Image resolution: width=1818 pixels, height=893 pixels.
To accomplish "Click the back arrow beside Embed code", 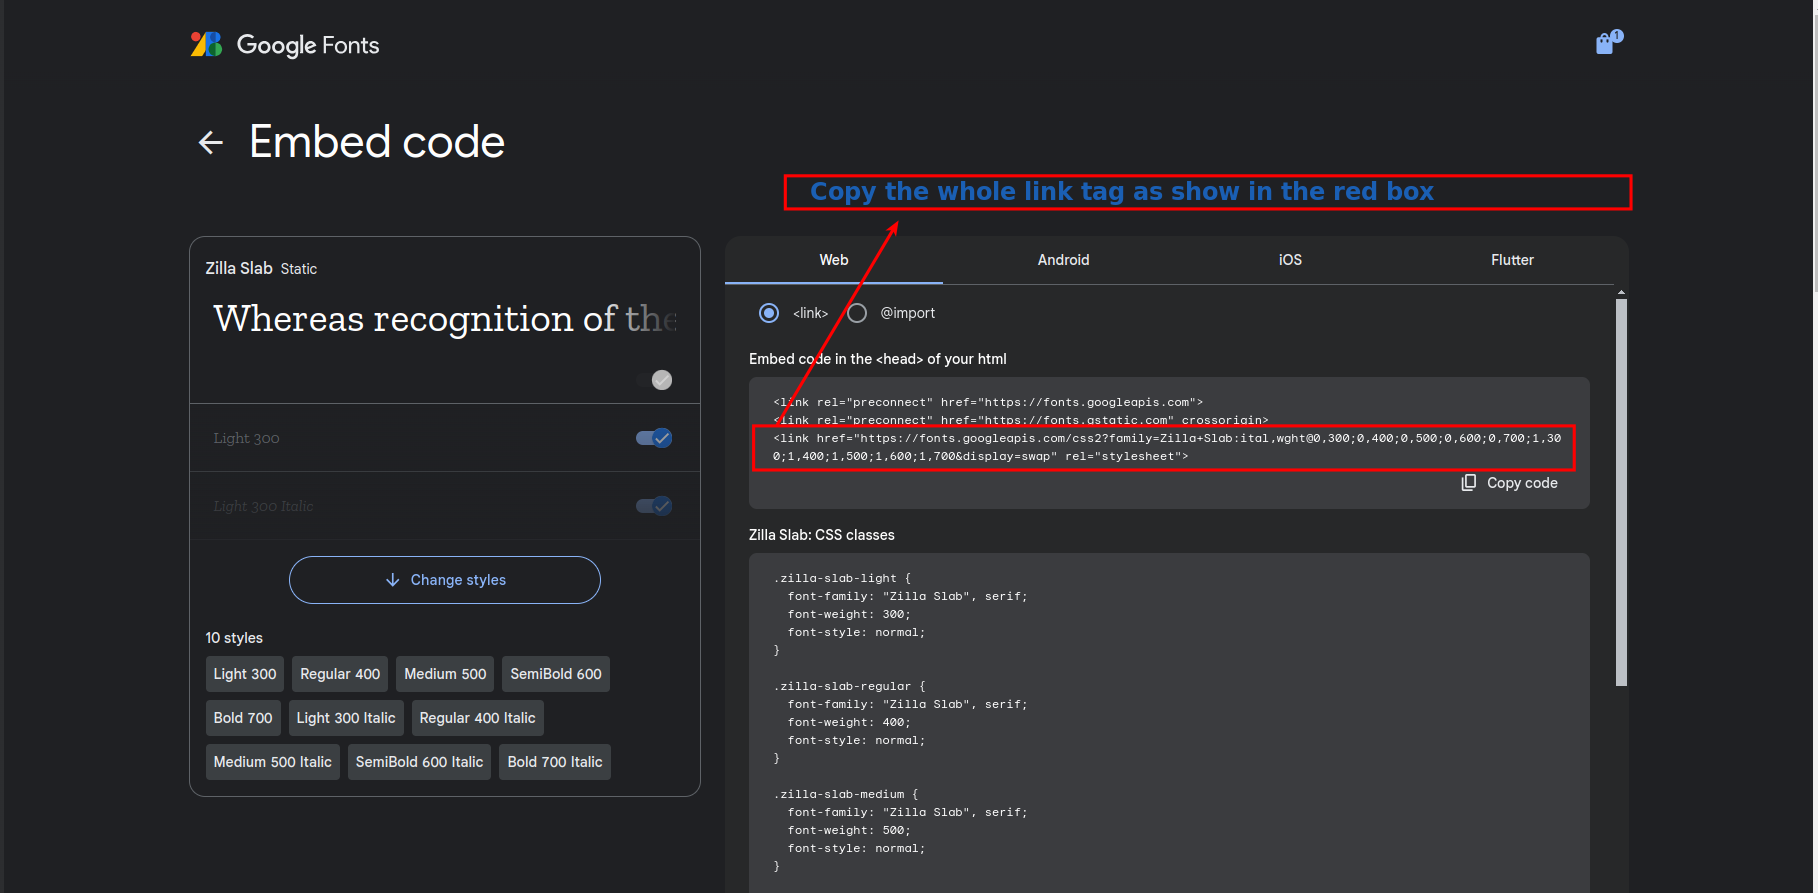I will click(x=211, y=143).
